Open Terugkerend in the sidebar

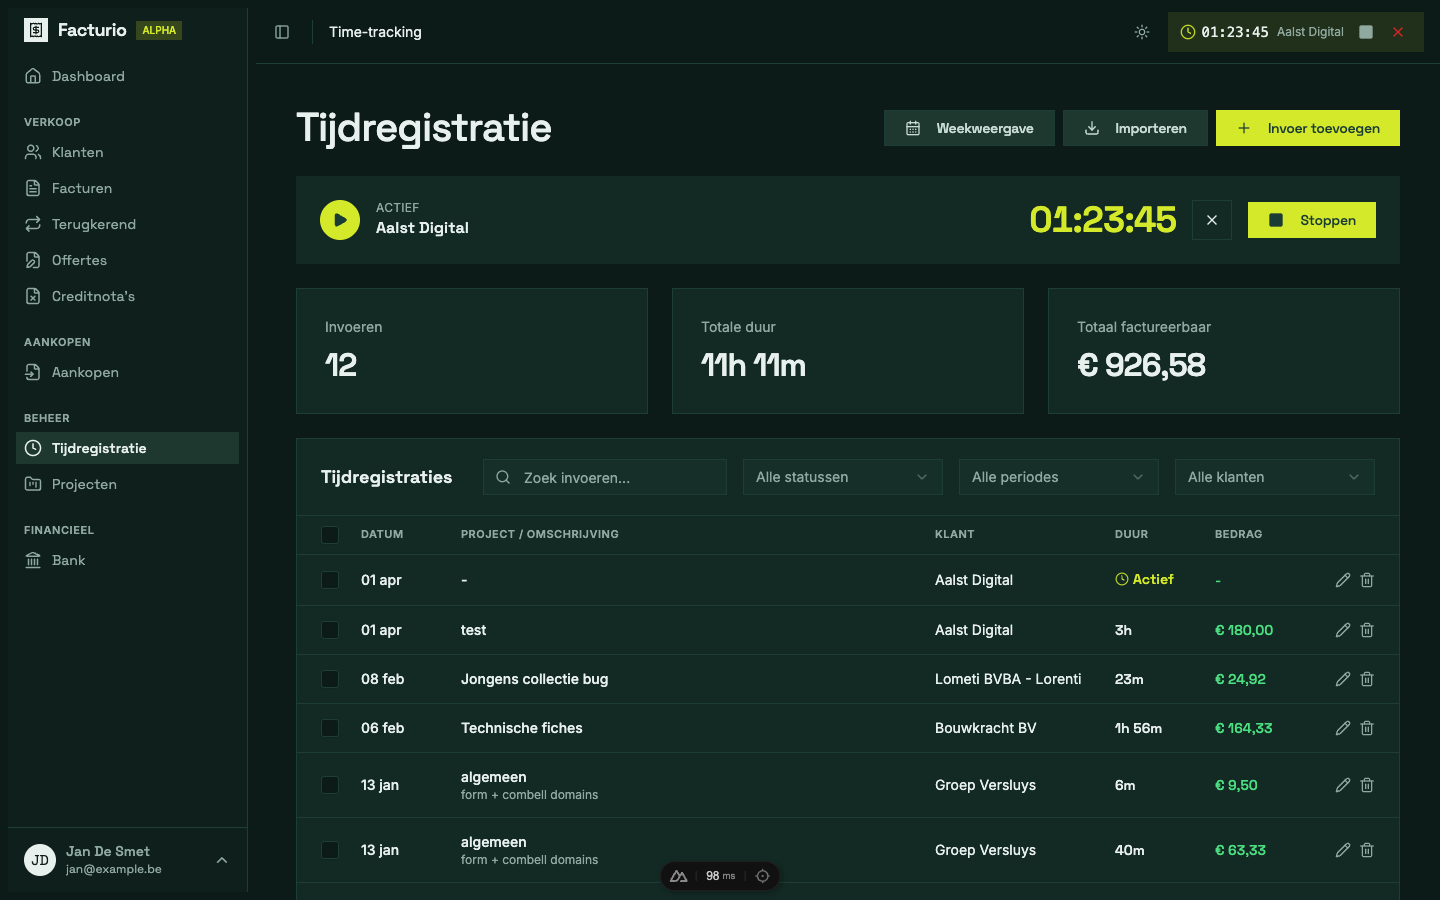pyautogui.click(x=127, y=224)
